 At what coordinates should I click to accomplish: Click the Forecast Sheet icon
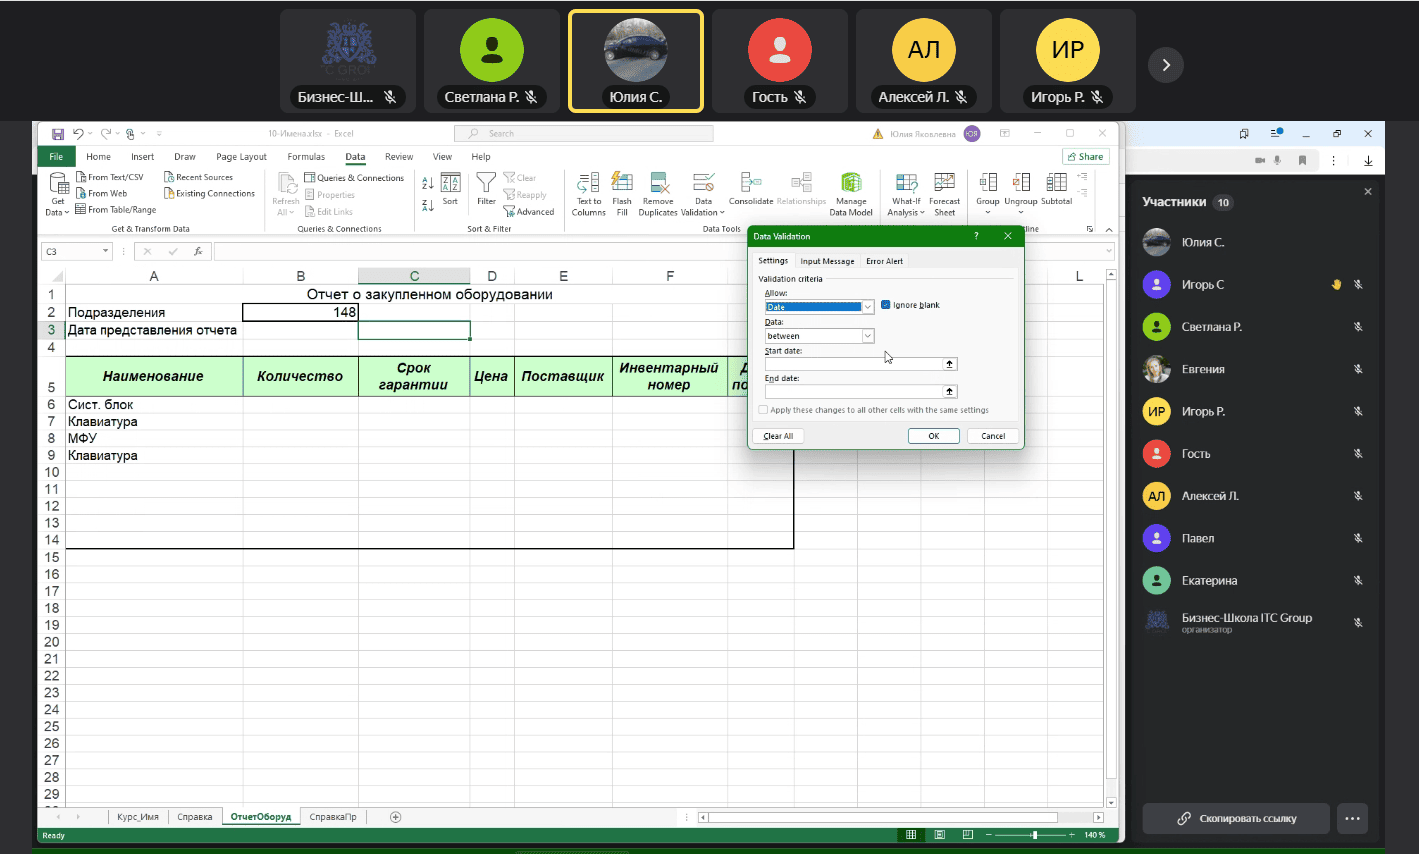tap(944, 183)
